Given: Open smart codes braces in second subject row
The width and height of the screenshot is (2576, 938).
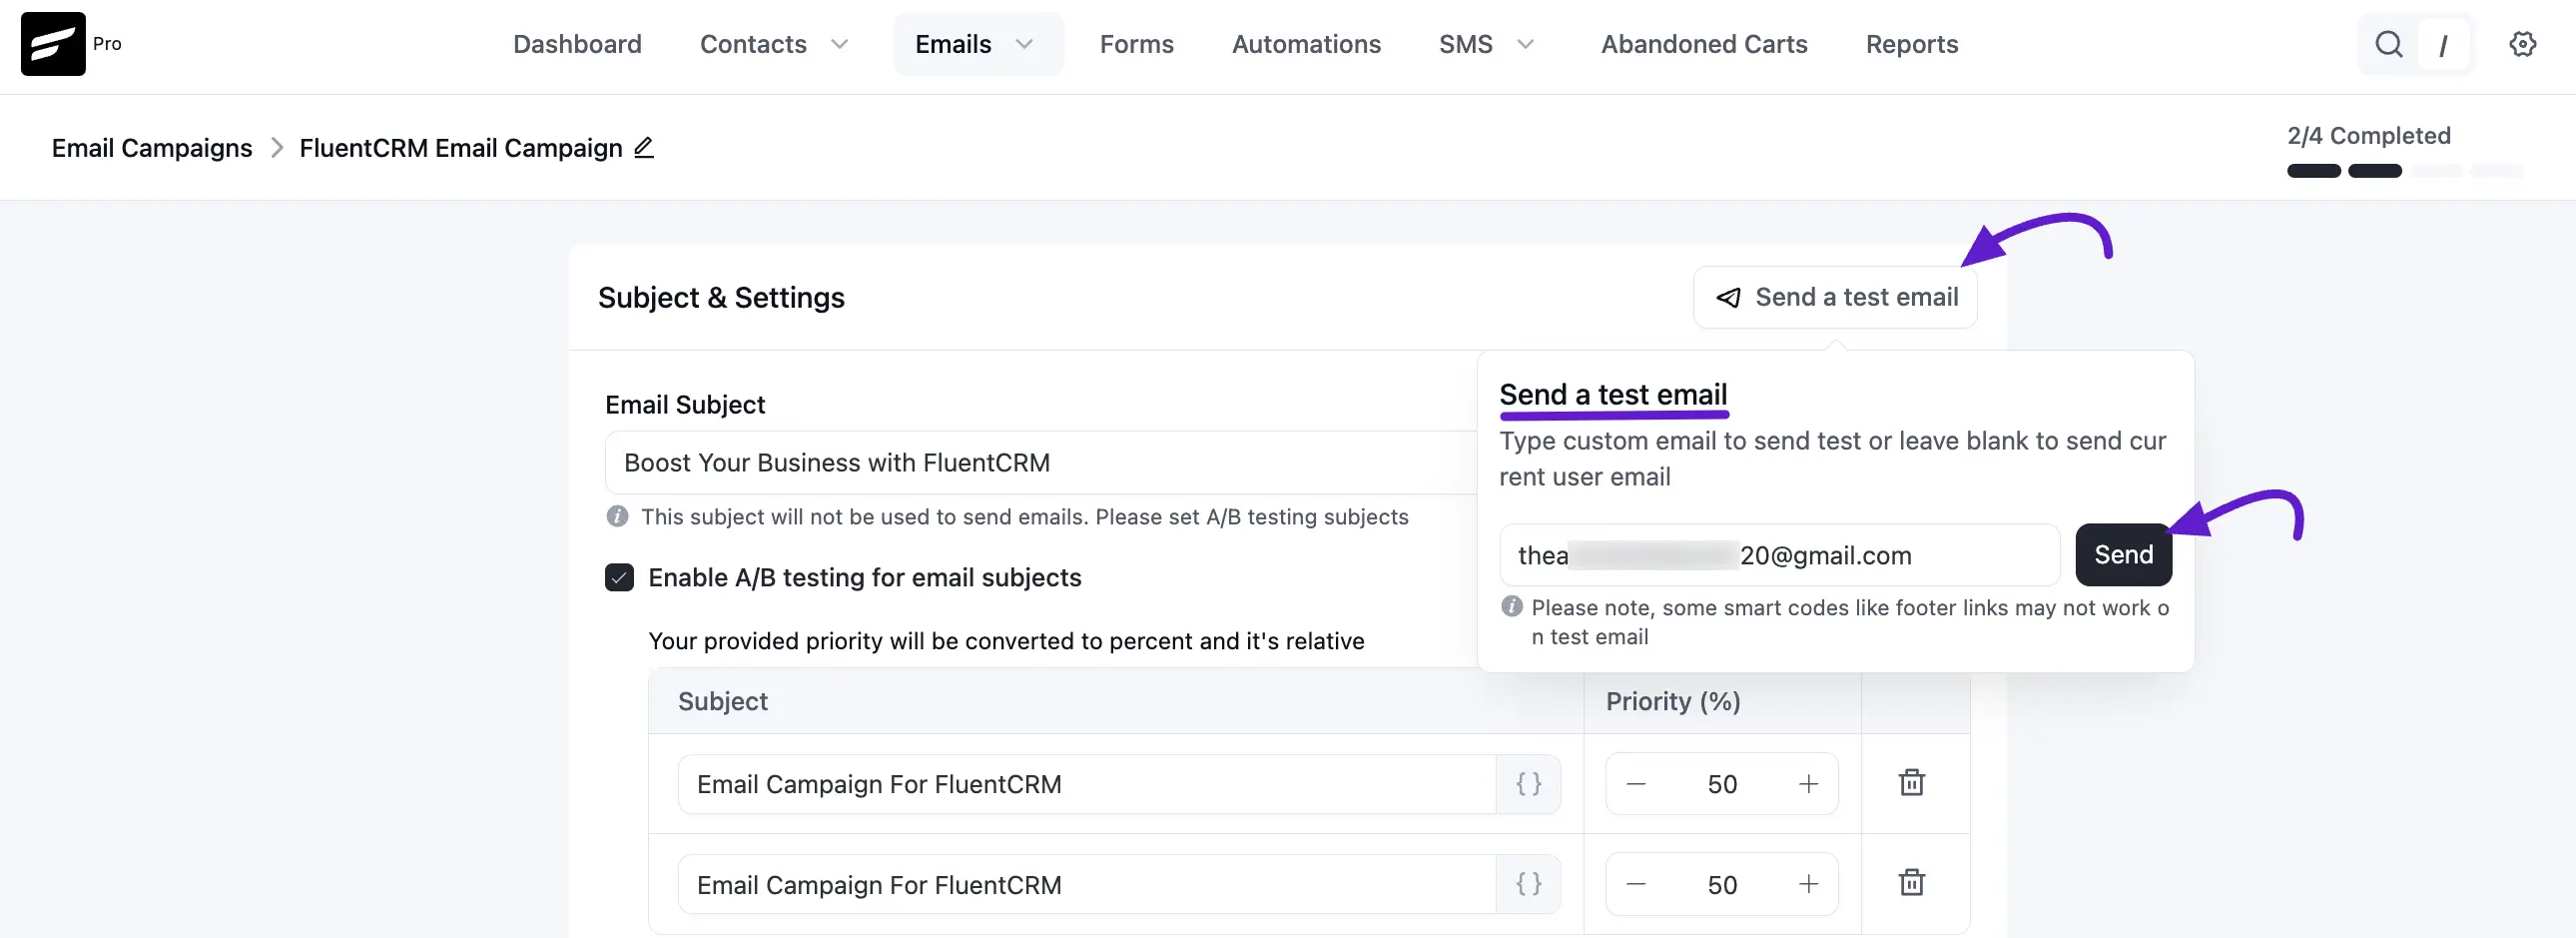Looking at the screenshot, I should (x=1529, y=884).
